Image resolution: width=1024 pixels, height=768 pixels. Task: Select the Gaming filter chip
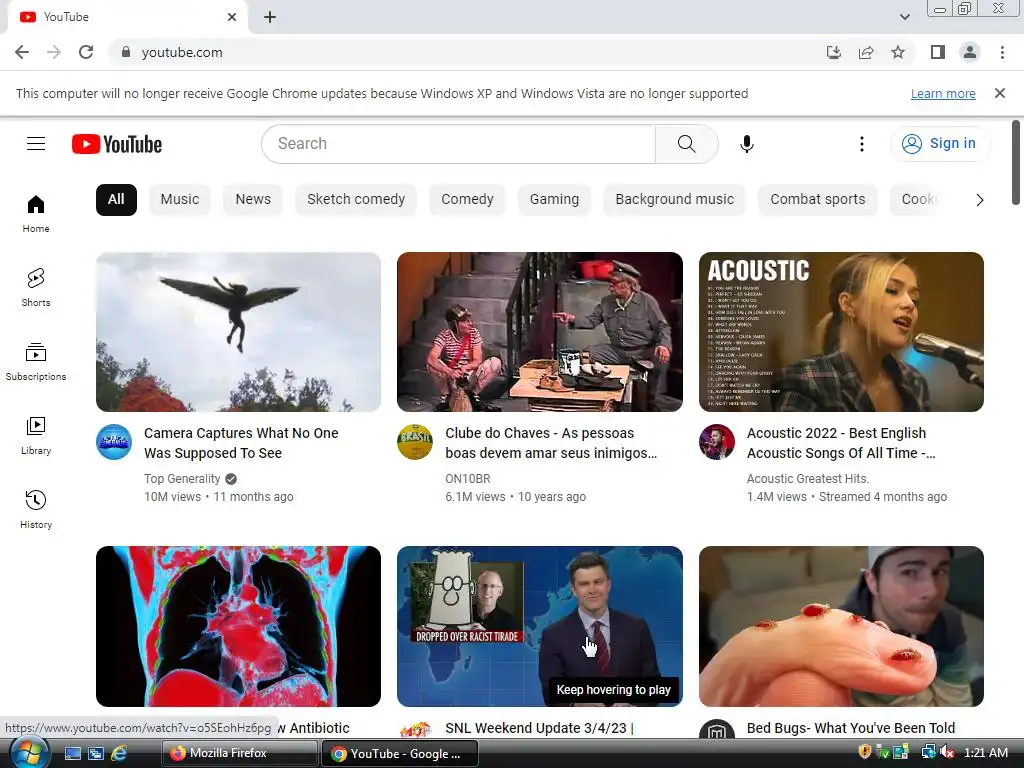coord(554,199)
